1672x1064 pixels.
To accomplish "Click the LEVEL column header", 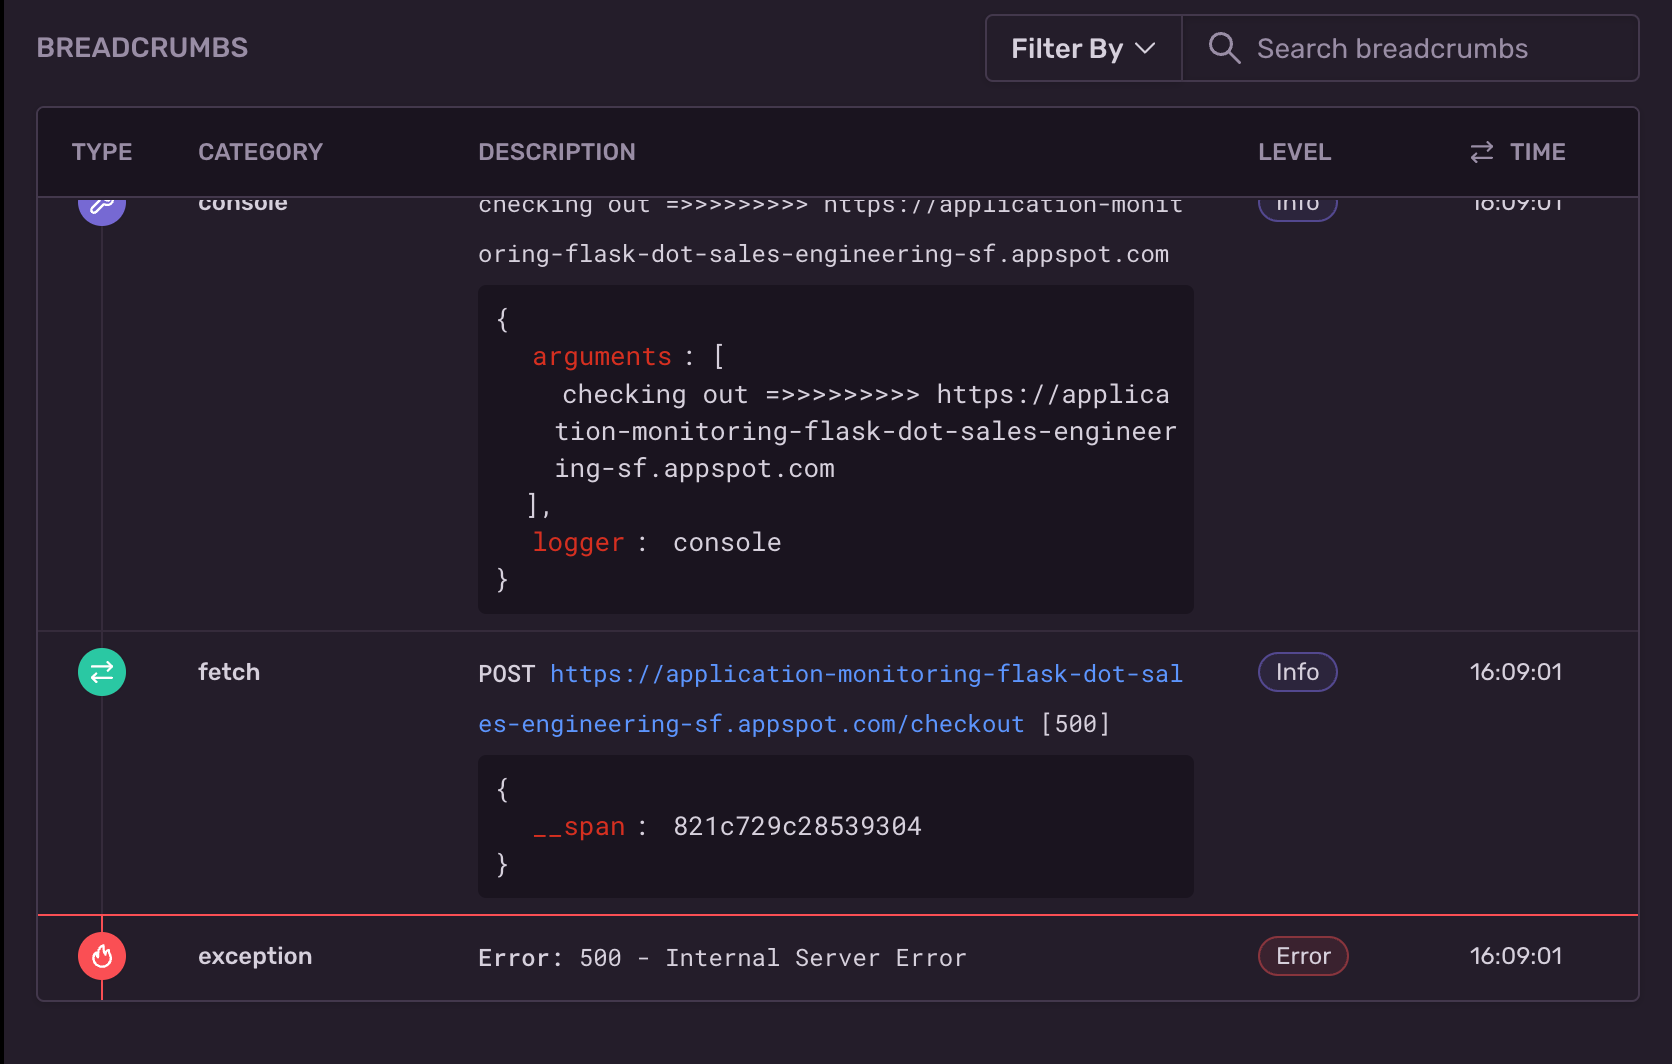I will (x=1294, y=152).
